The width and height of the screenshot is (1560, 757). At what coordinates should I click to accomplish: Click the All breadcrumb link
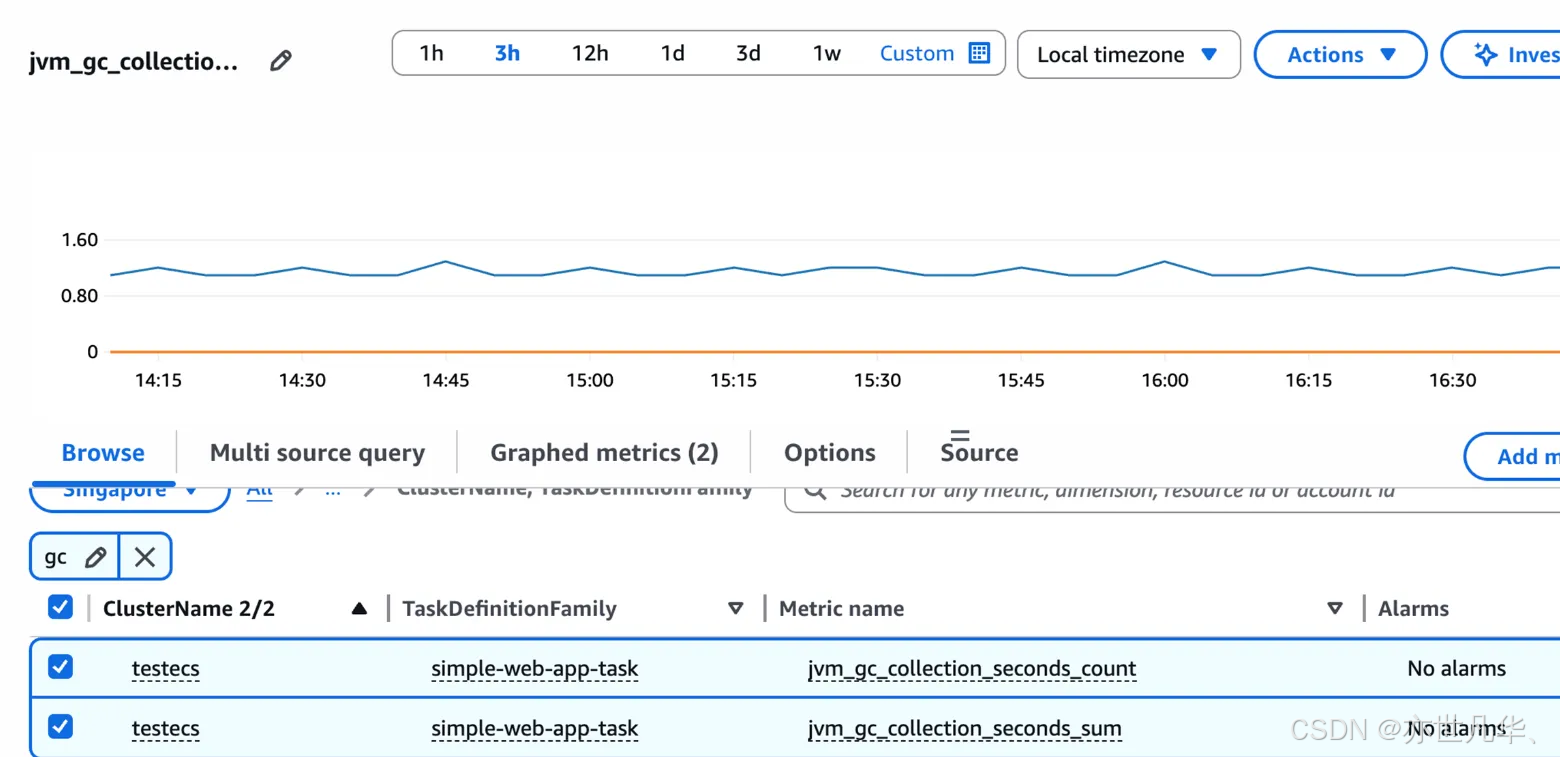pos(260,491)
